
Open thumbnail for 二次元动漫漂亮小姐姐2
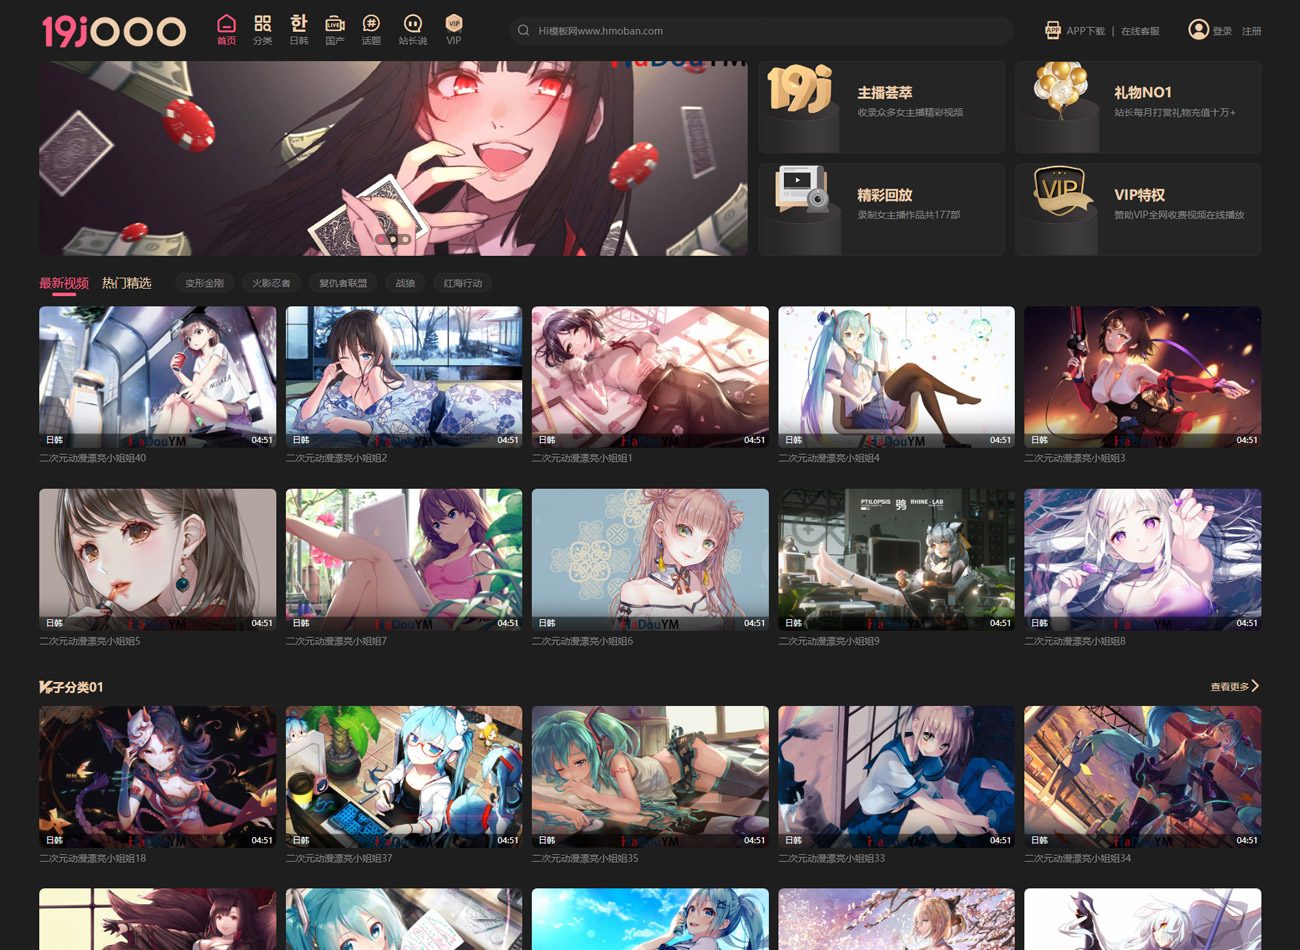pyautogui.click(x=404, y=377)
